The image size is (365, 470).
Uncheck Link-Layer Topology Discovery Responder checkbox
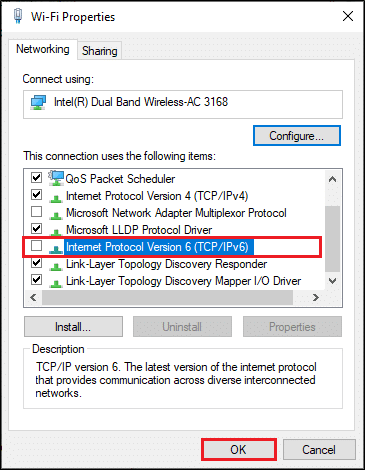(x=36, y=263)
